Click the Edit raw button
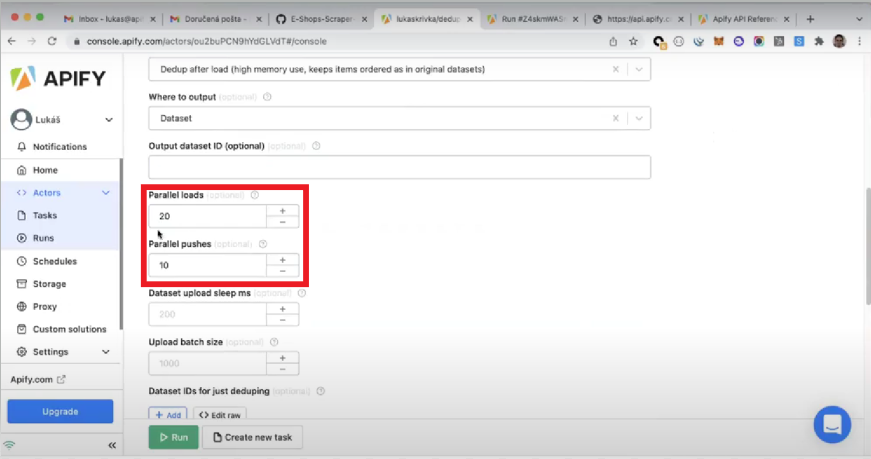Screen dimensions: 871x459 [220, 415]
